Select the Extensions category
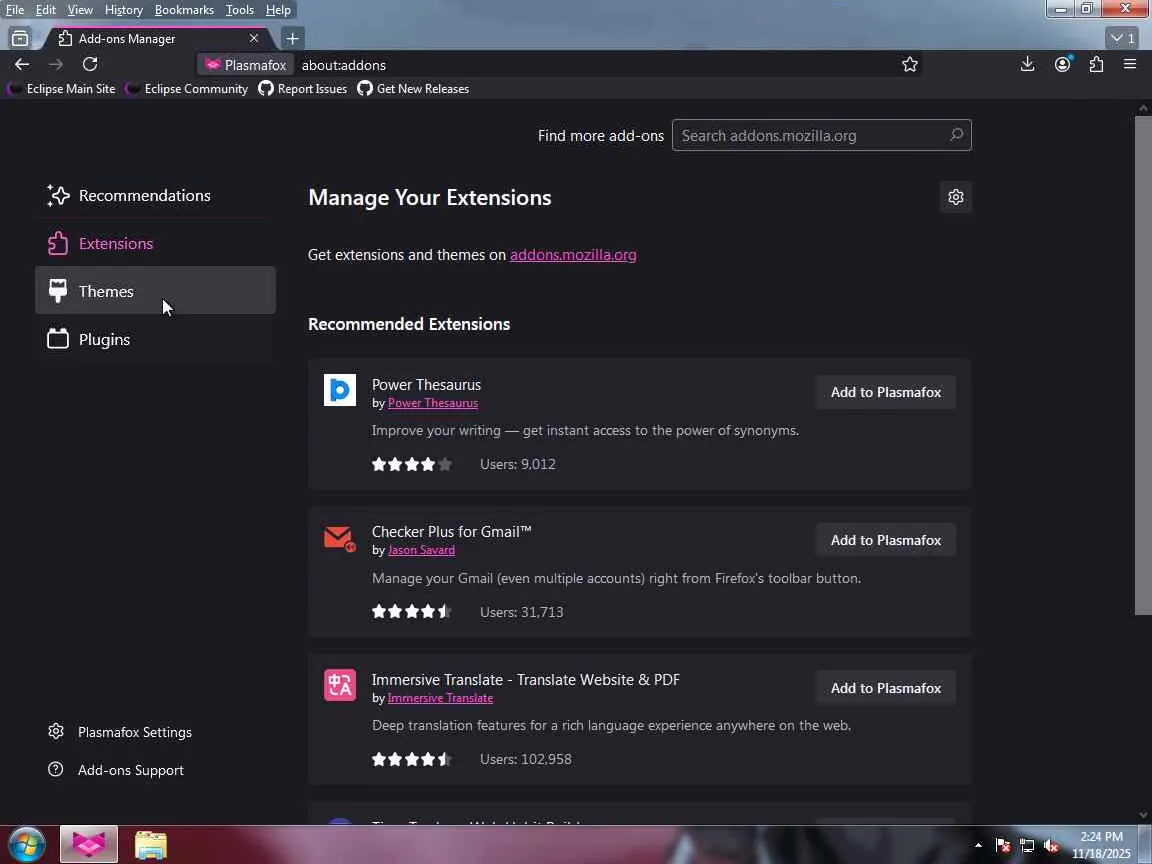 tap(155, 243)
